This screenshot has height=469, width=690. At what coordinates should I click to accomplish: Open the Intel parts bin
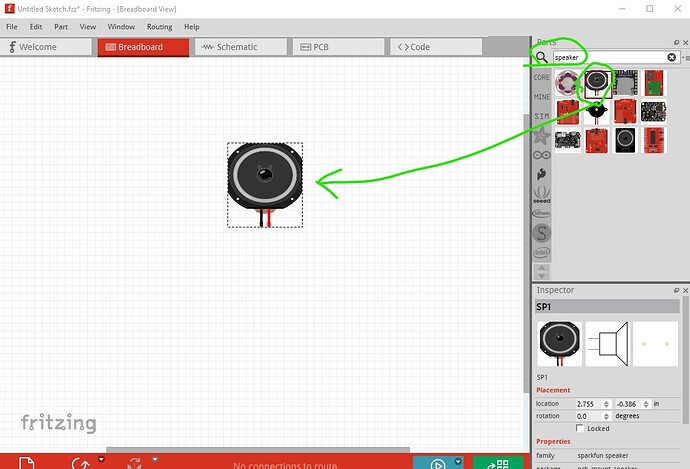[x=541, y=252]
